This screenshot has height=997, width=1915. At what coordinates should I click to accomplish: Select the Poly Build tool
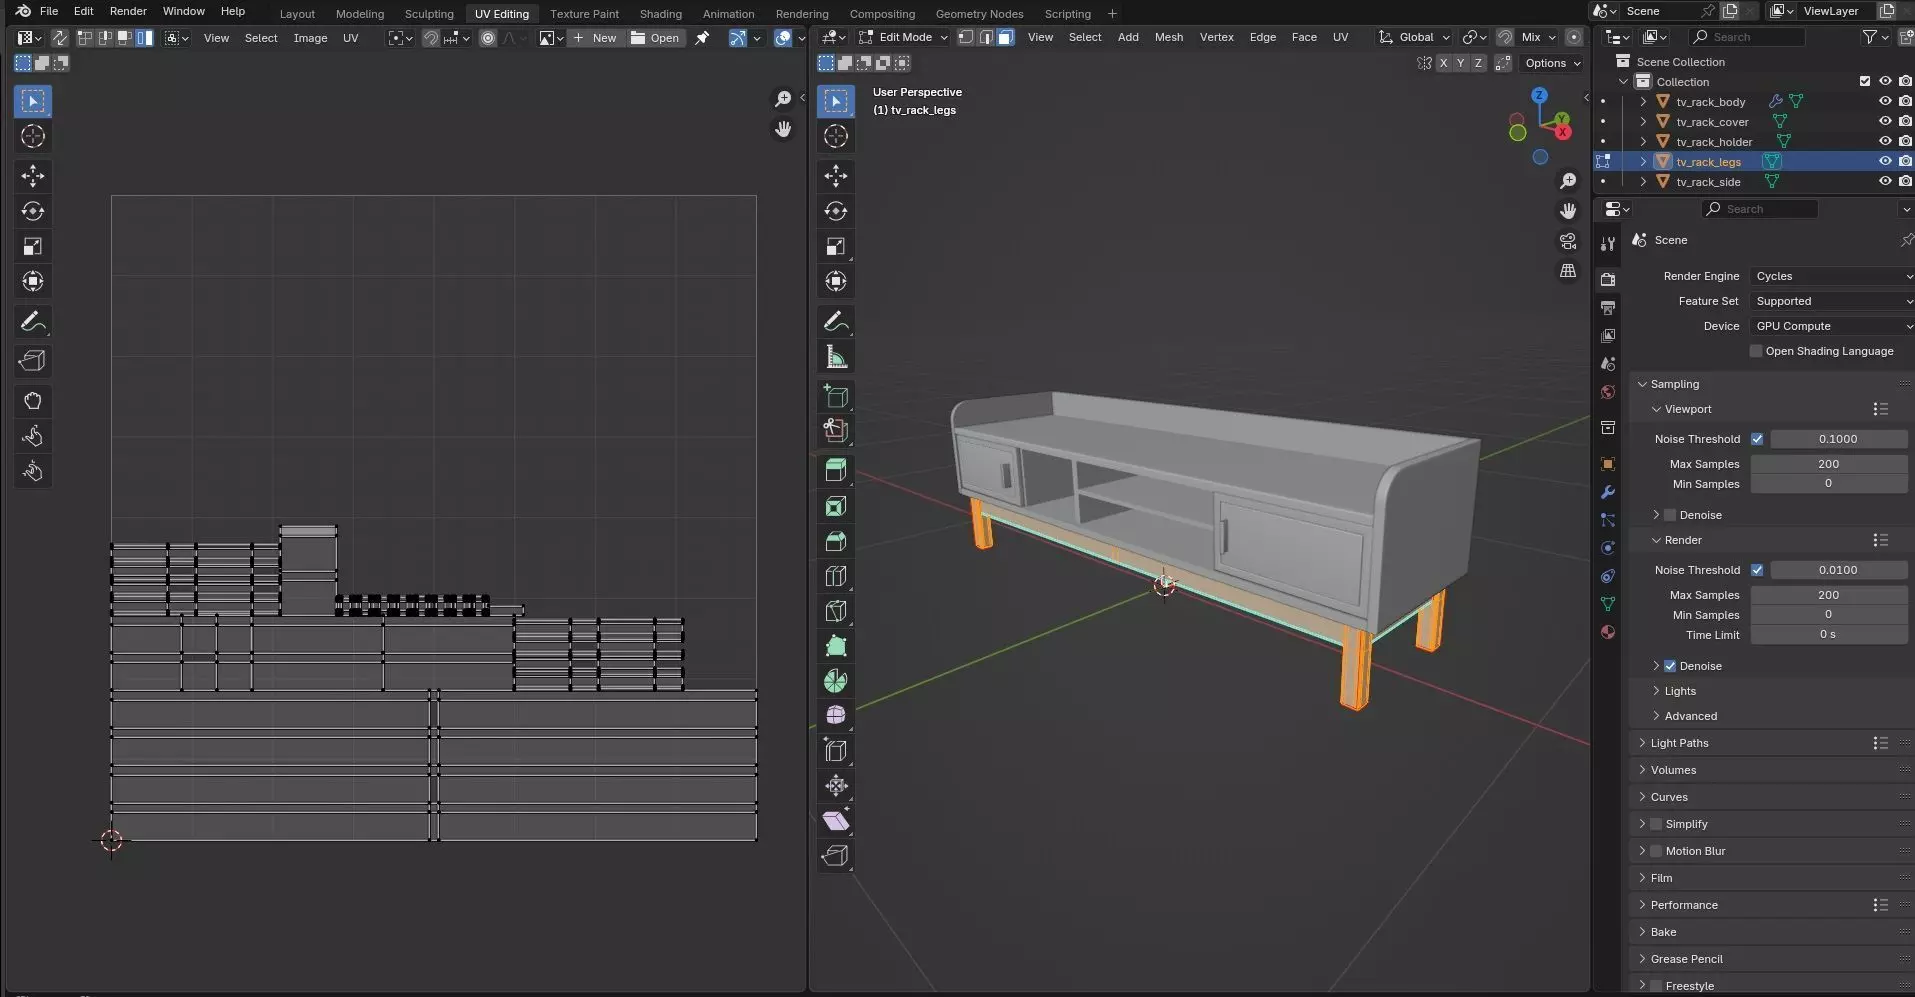click(836, 646)
